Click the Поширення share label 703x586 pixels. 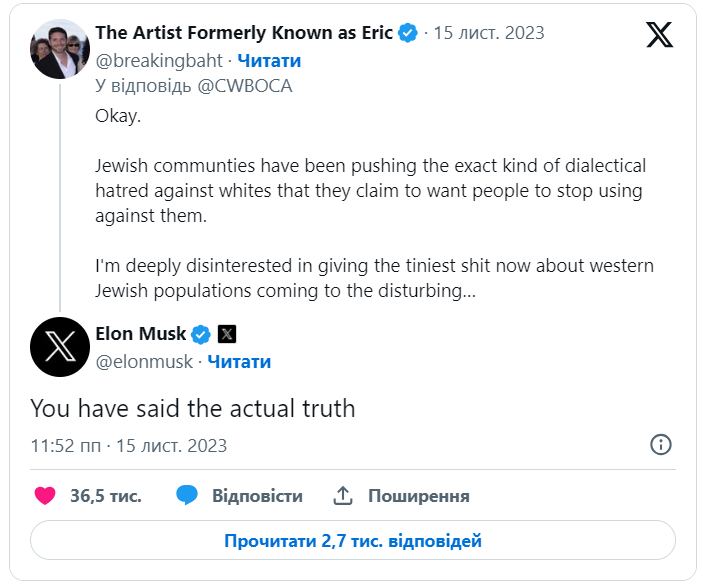418,496
